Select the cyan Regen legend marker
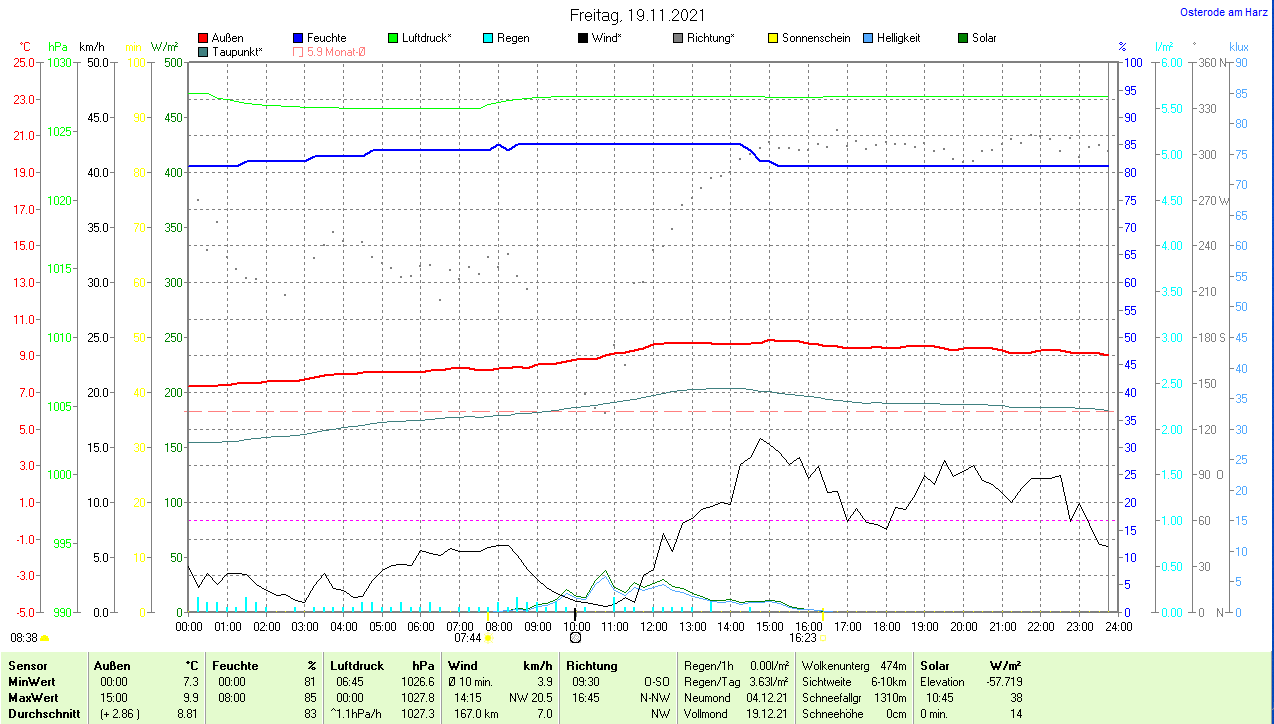Viewport: 1274px width, 724px height. click(488, 38)
